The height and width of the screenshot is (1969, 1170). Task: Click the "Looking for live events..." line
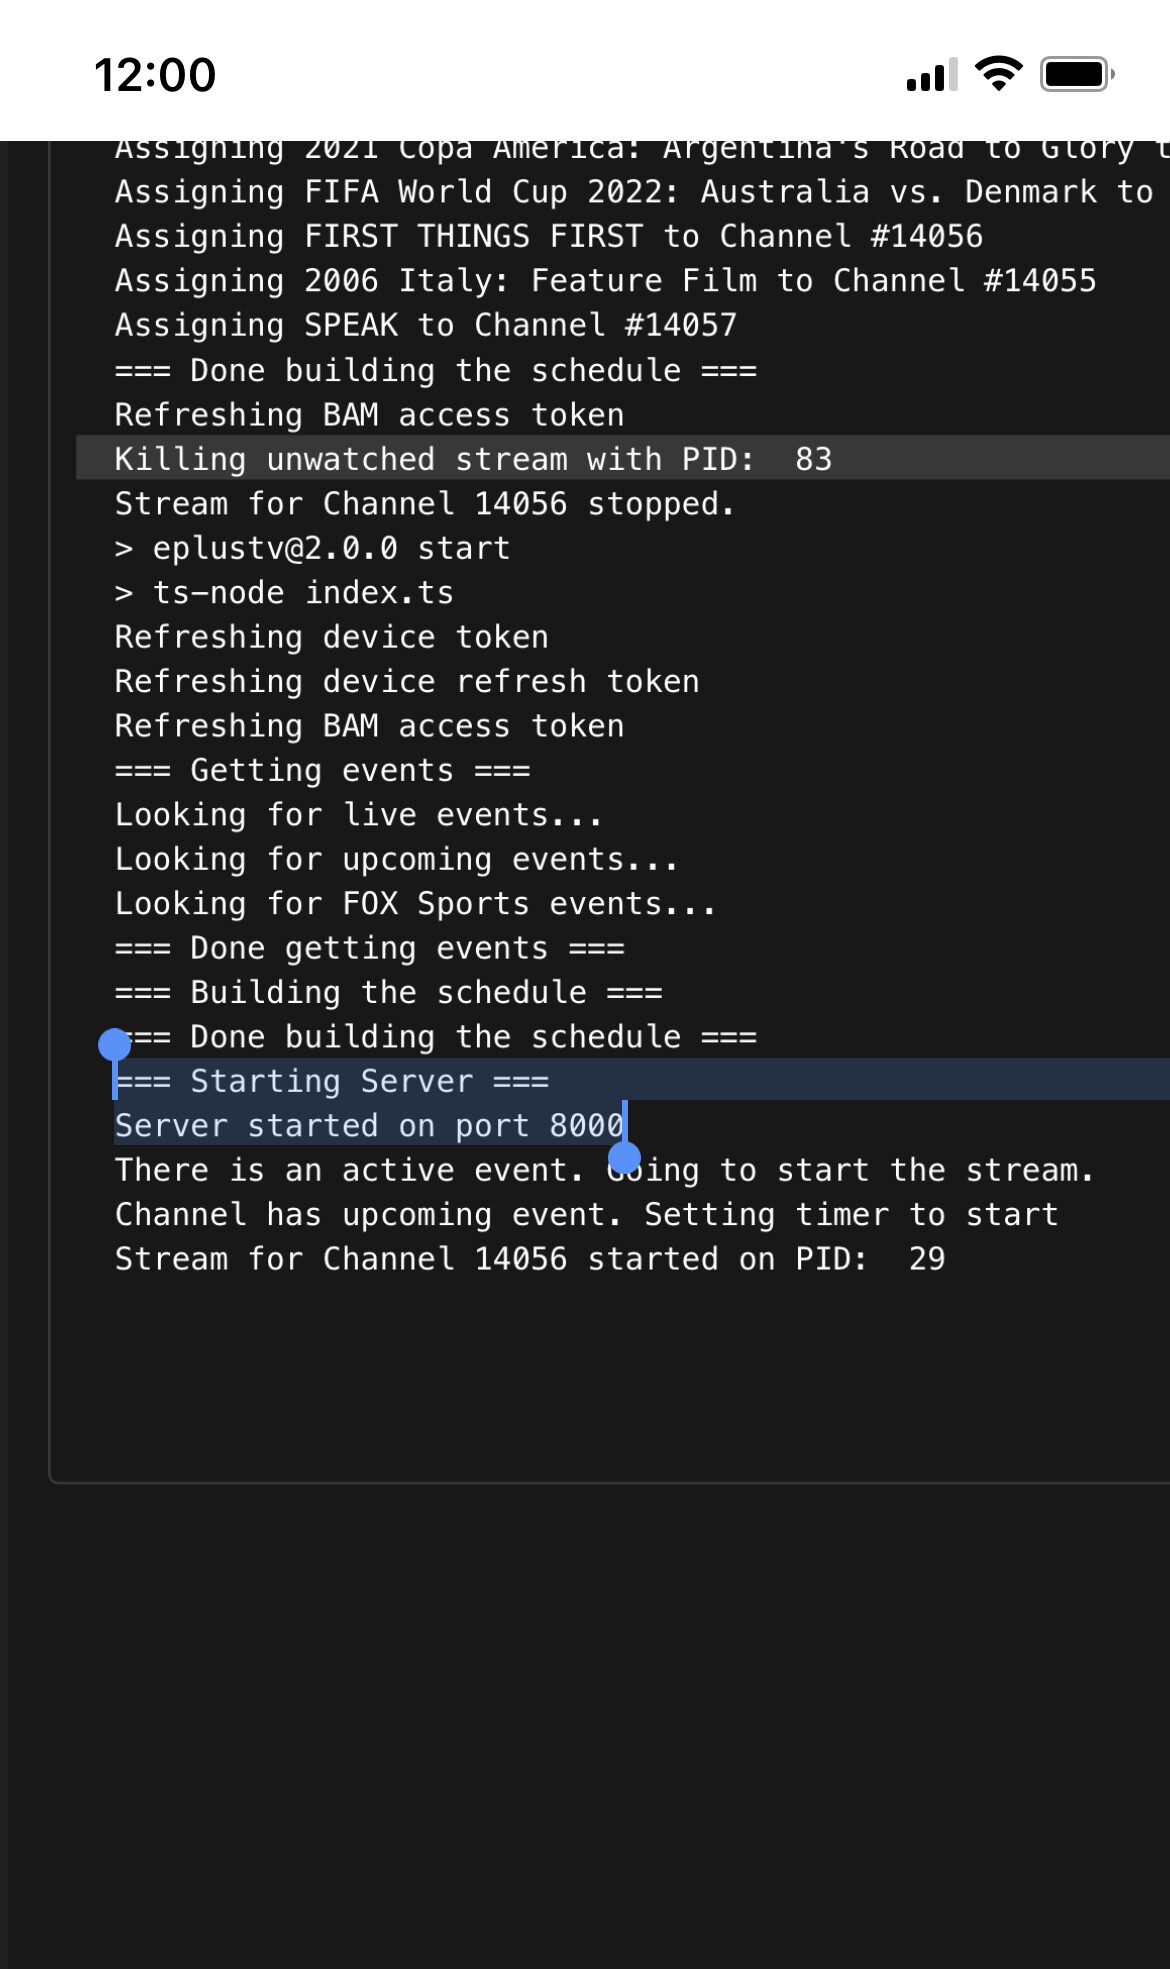click(x=358, y=815)
